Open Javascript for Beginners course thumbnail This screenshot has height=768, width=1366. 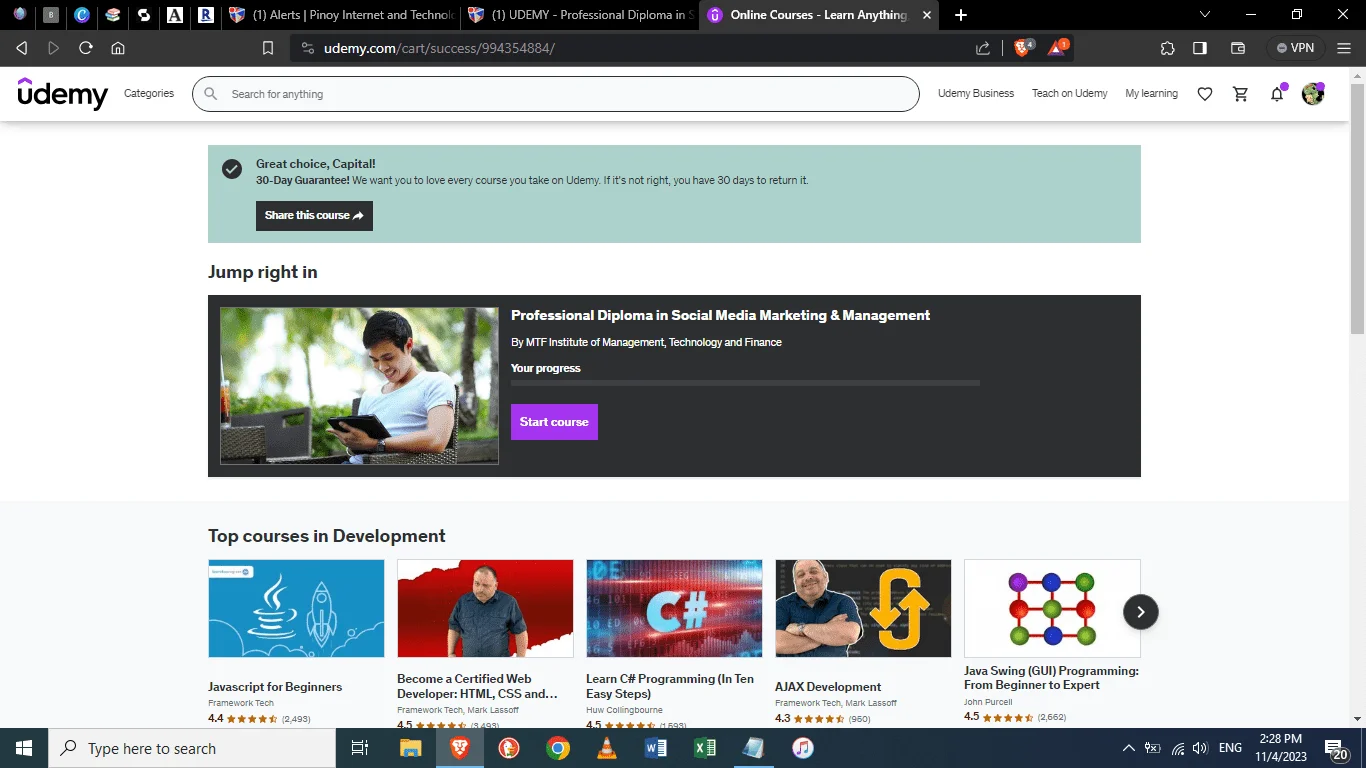pos(296,608)
